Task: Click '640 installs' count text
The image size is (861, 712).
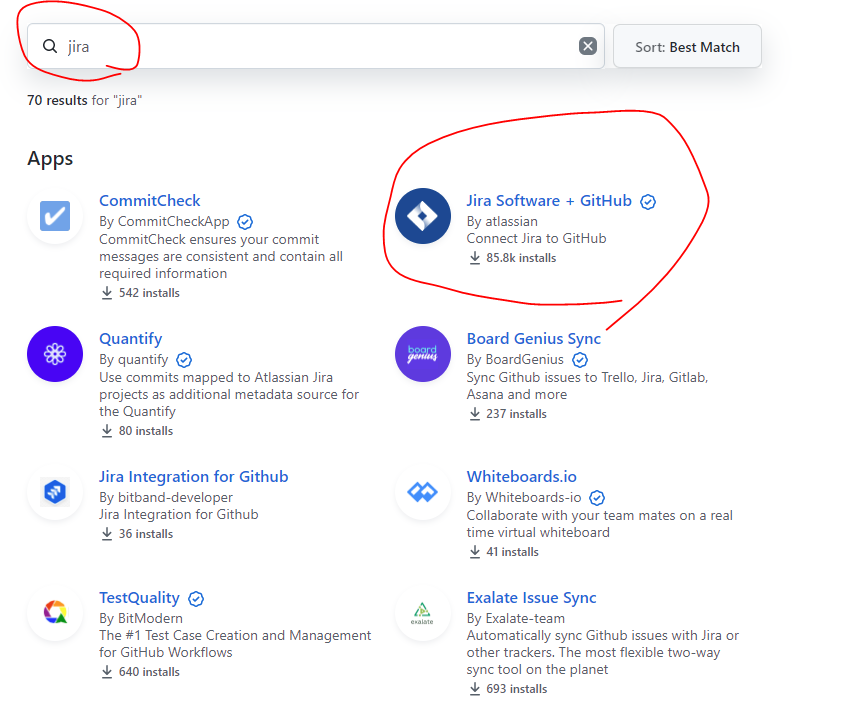Action: (149, 672)
